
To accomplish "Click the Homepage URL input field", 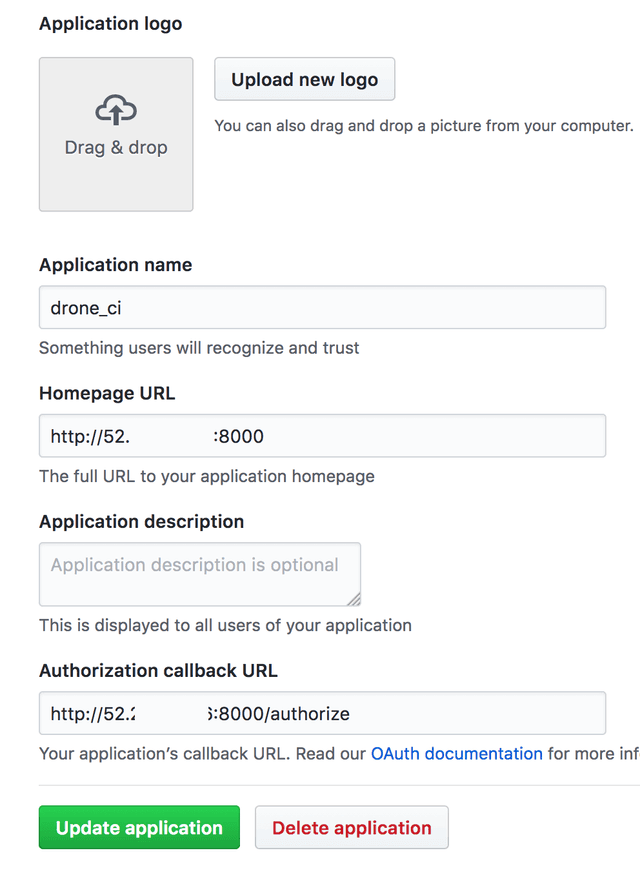I will [322, 435].
